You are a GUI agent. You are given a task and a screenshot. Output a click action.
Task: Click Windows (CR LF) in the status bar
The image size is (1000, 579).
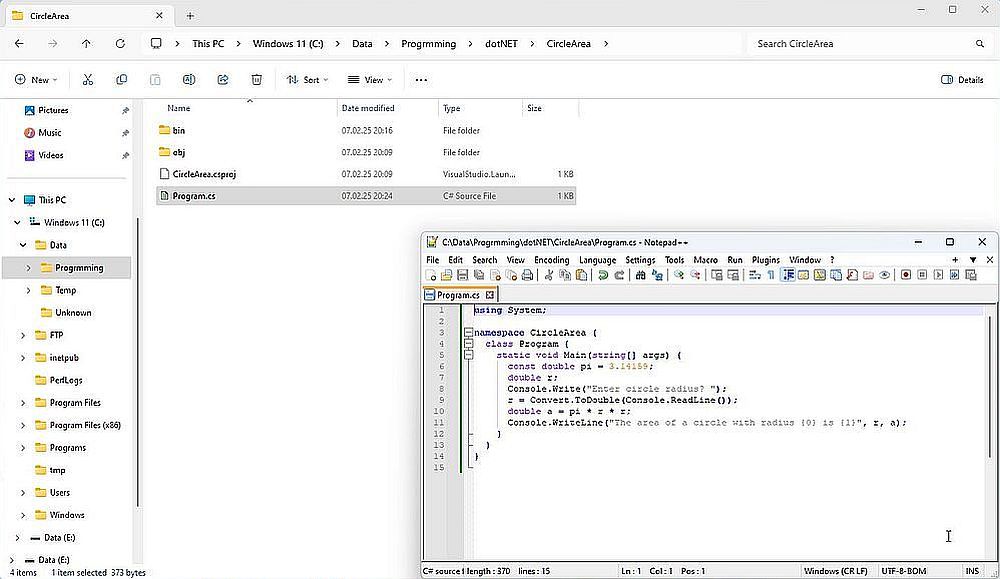click(x=835, y=571)
